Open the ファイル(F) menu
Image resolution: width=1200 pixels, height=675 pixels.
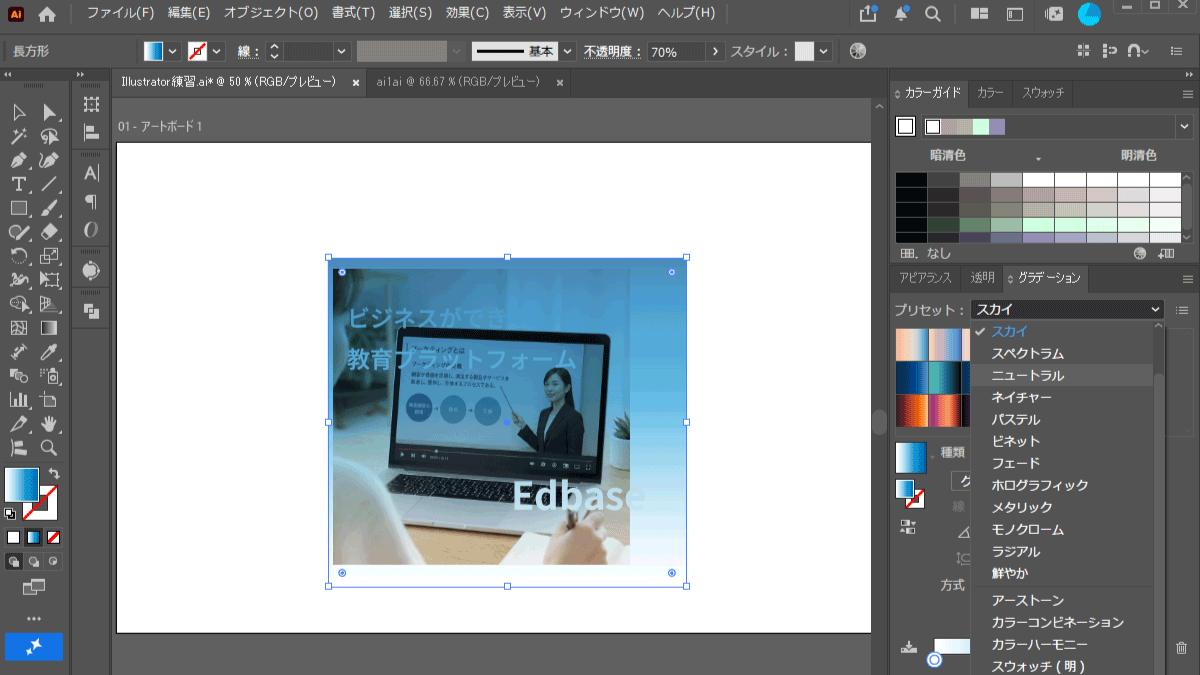pos(120,14)
